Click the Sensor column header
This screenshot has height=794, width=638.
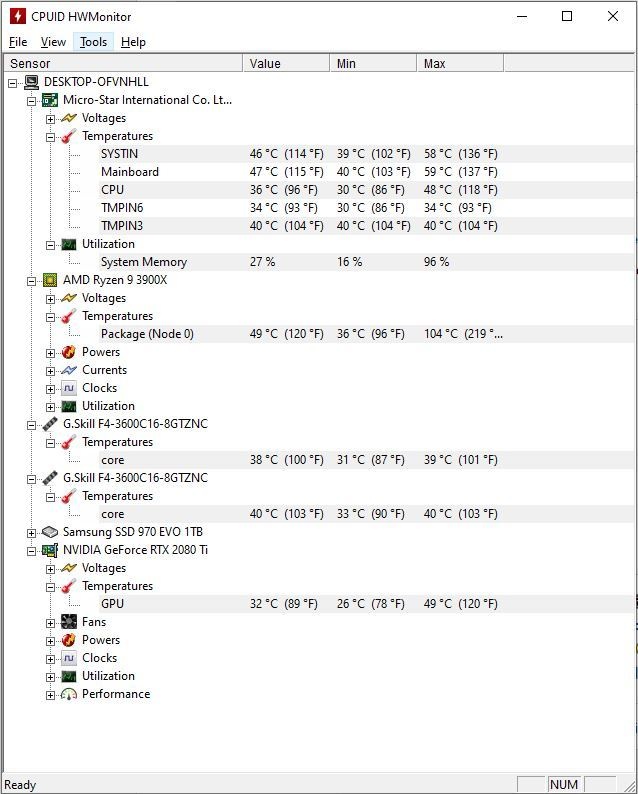(123, 64)
